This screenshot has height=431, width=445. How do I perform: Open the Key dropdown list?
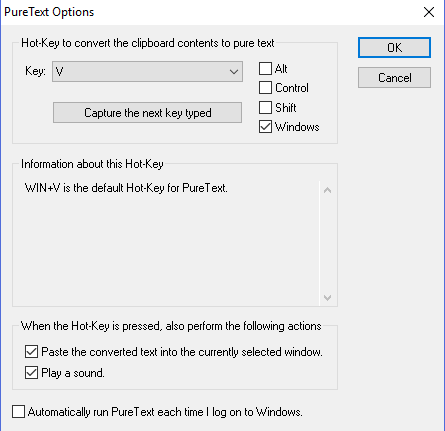pos(147,71)
